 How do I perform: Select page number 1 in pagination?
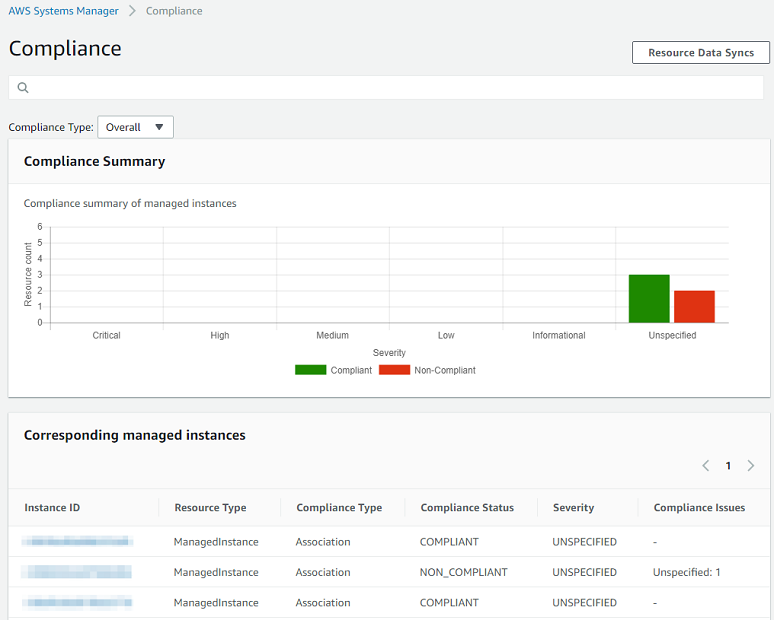pos(728,466)
